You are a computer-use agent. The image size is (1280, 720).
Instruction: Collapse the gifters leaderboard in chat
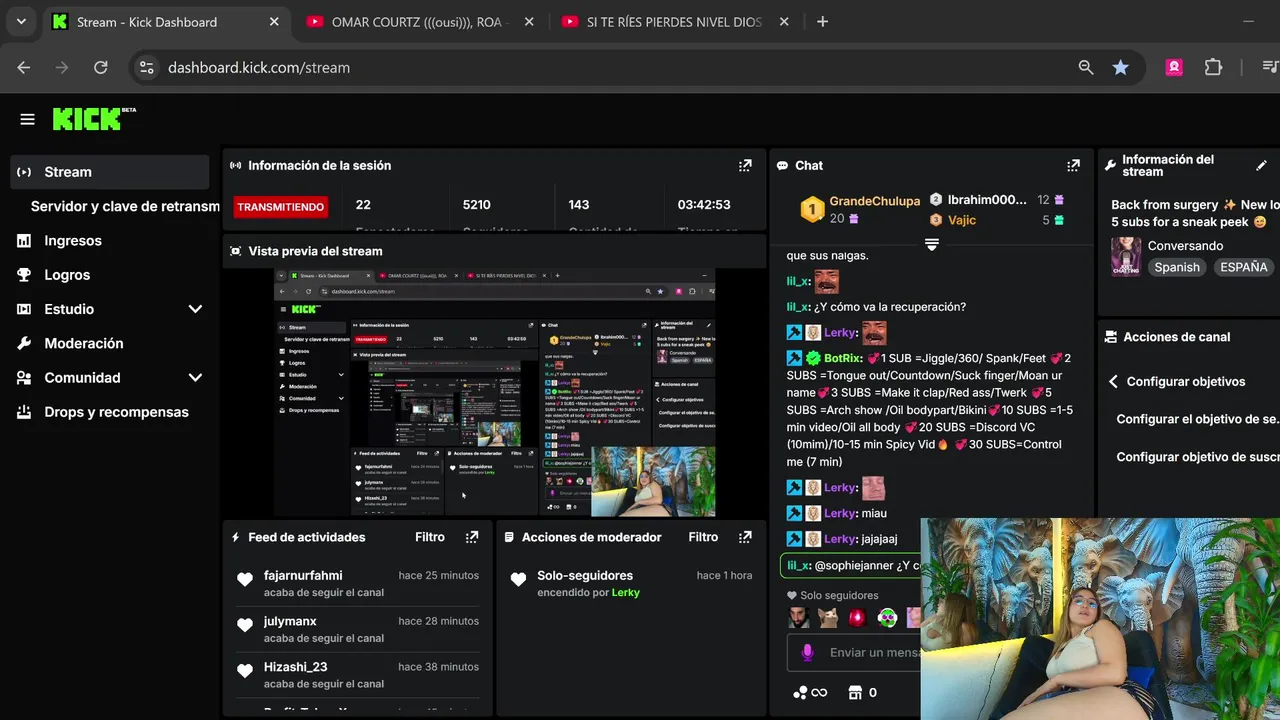pos(931,245)
